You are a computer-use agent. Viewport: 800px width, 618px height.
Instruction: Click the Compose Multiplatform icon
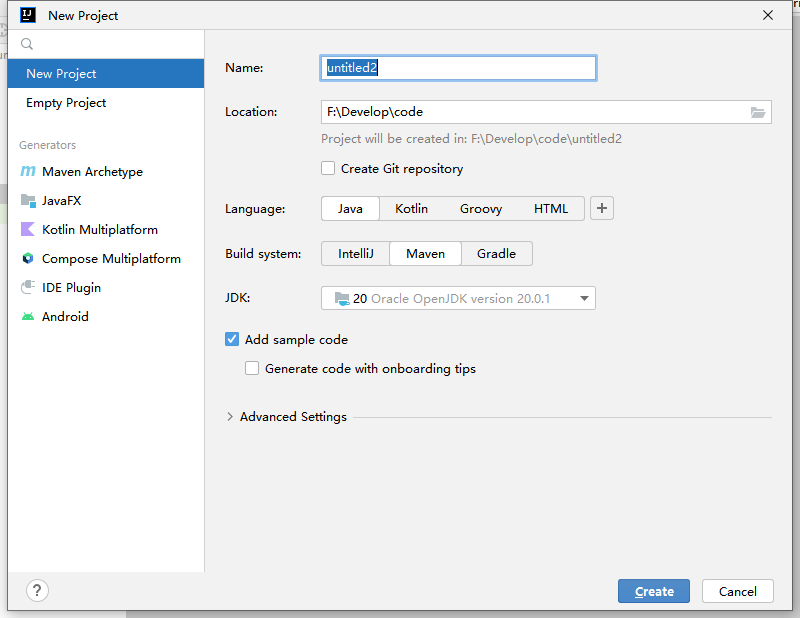(x=28, y=259)
